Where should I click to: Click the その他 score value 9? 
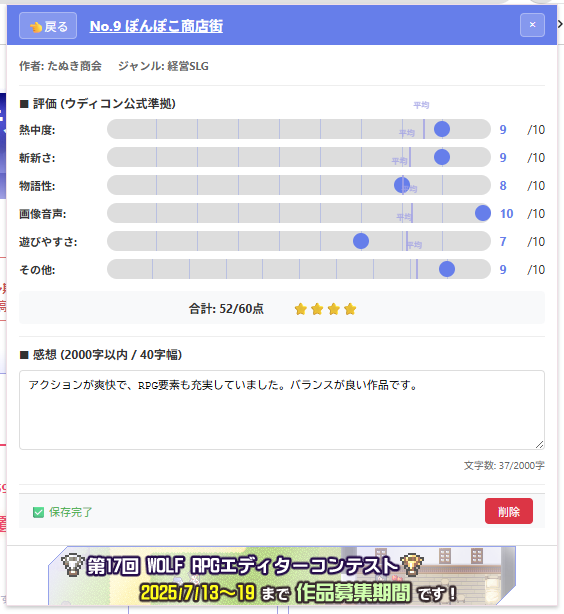[503, 269]
